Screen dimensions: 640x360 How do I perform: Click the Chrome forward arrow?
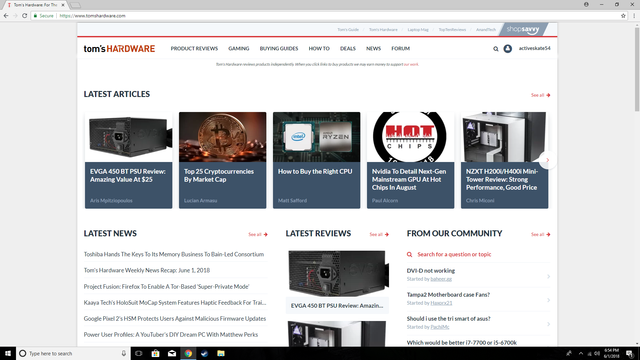coord(15,16)
